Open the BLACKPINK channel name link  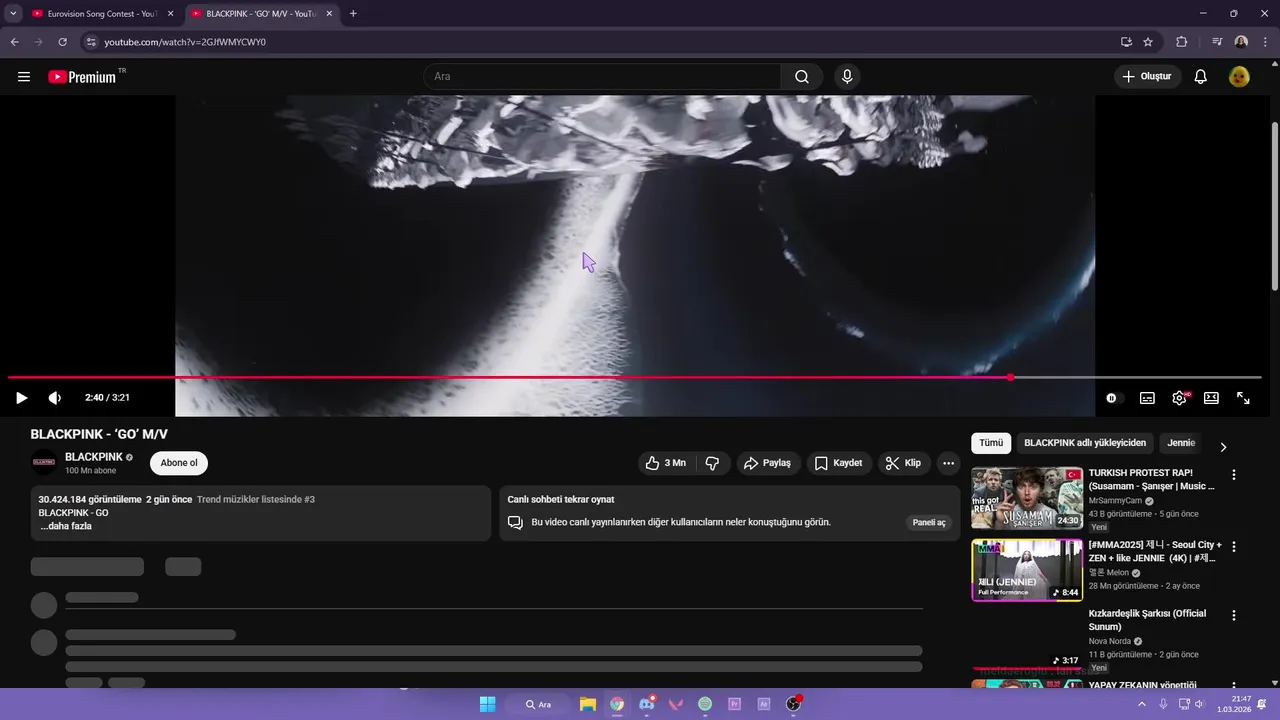point(94,457)
